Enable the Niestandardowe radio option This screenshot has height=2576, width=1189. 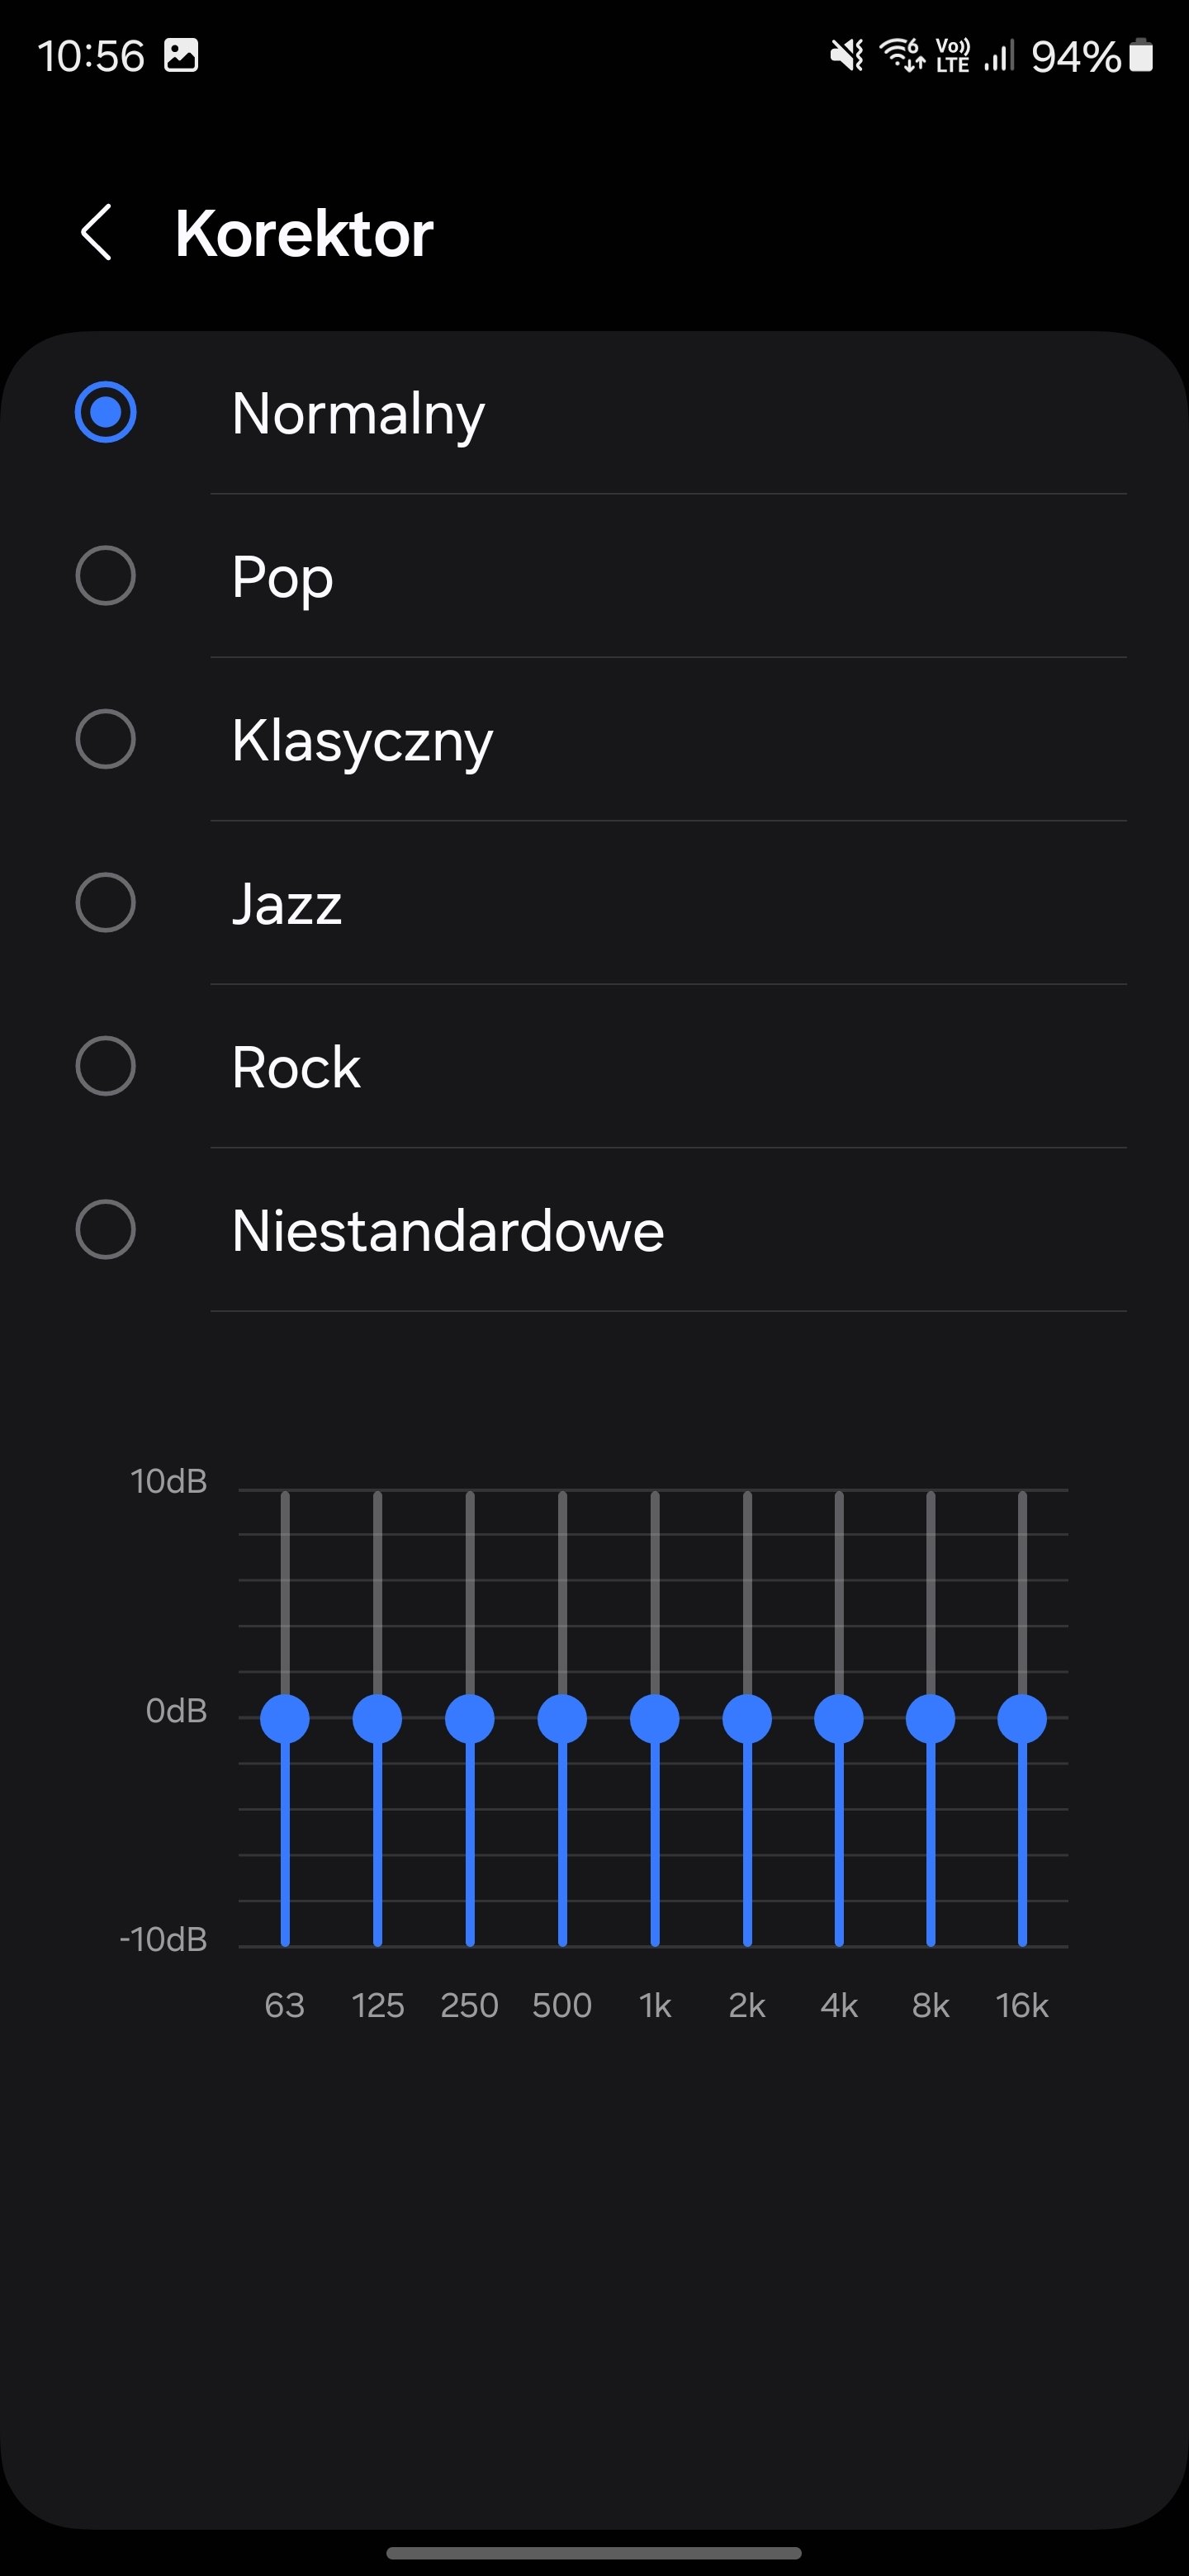[x=106, y=1230]
